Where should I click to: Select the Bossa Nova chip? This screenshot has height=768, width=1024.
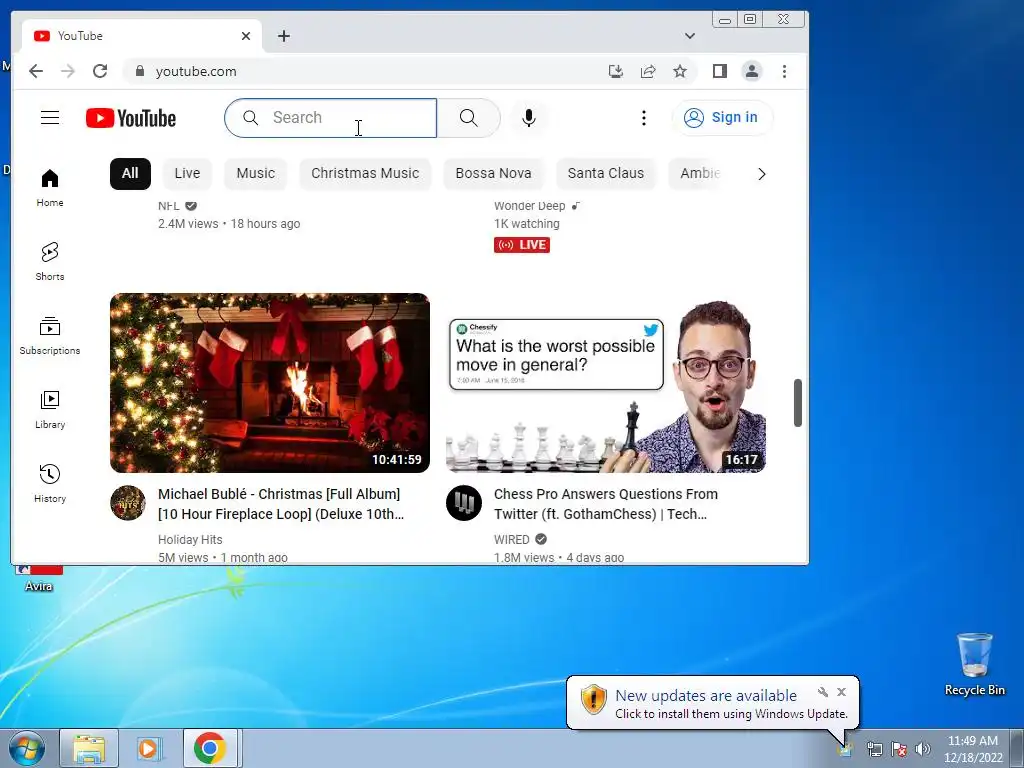tap(493, 173)
